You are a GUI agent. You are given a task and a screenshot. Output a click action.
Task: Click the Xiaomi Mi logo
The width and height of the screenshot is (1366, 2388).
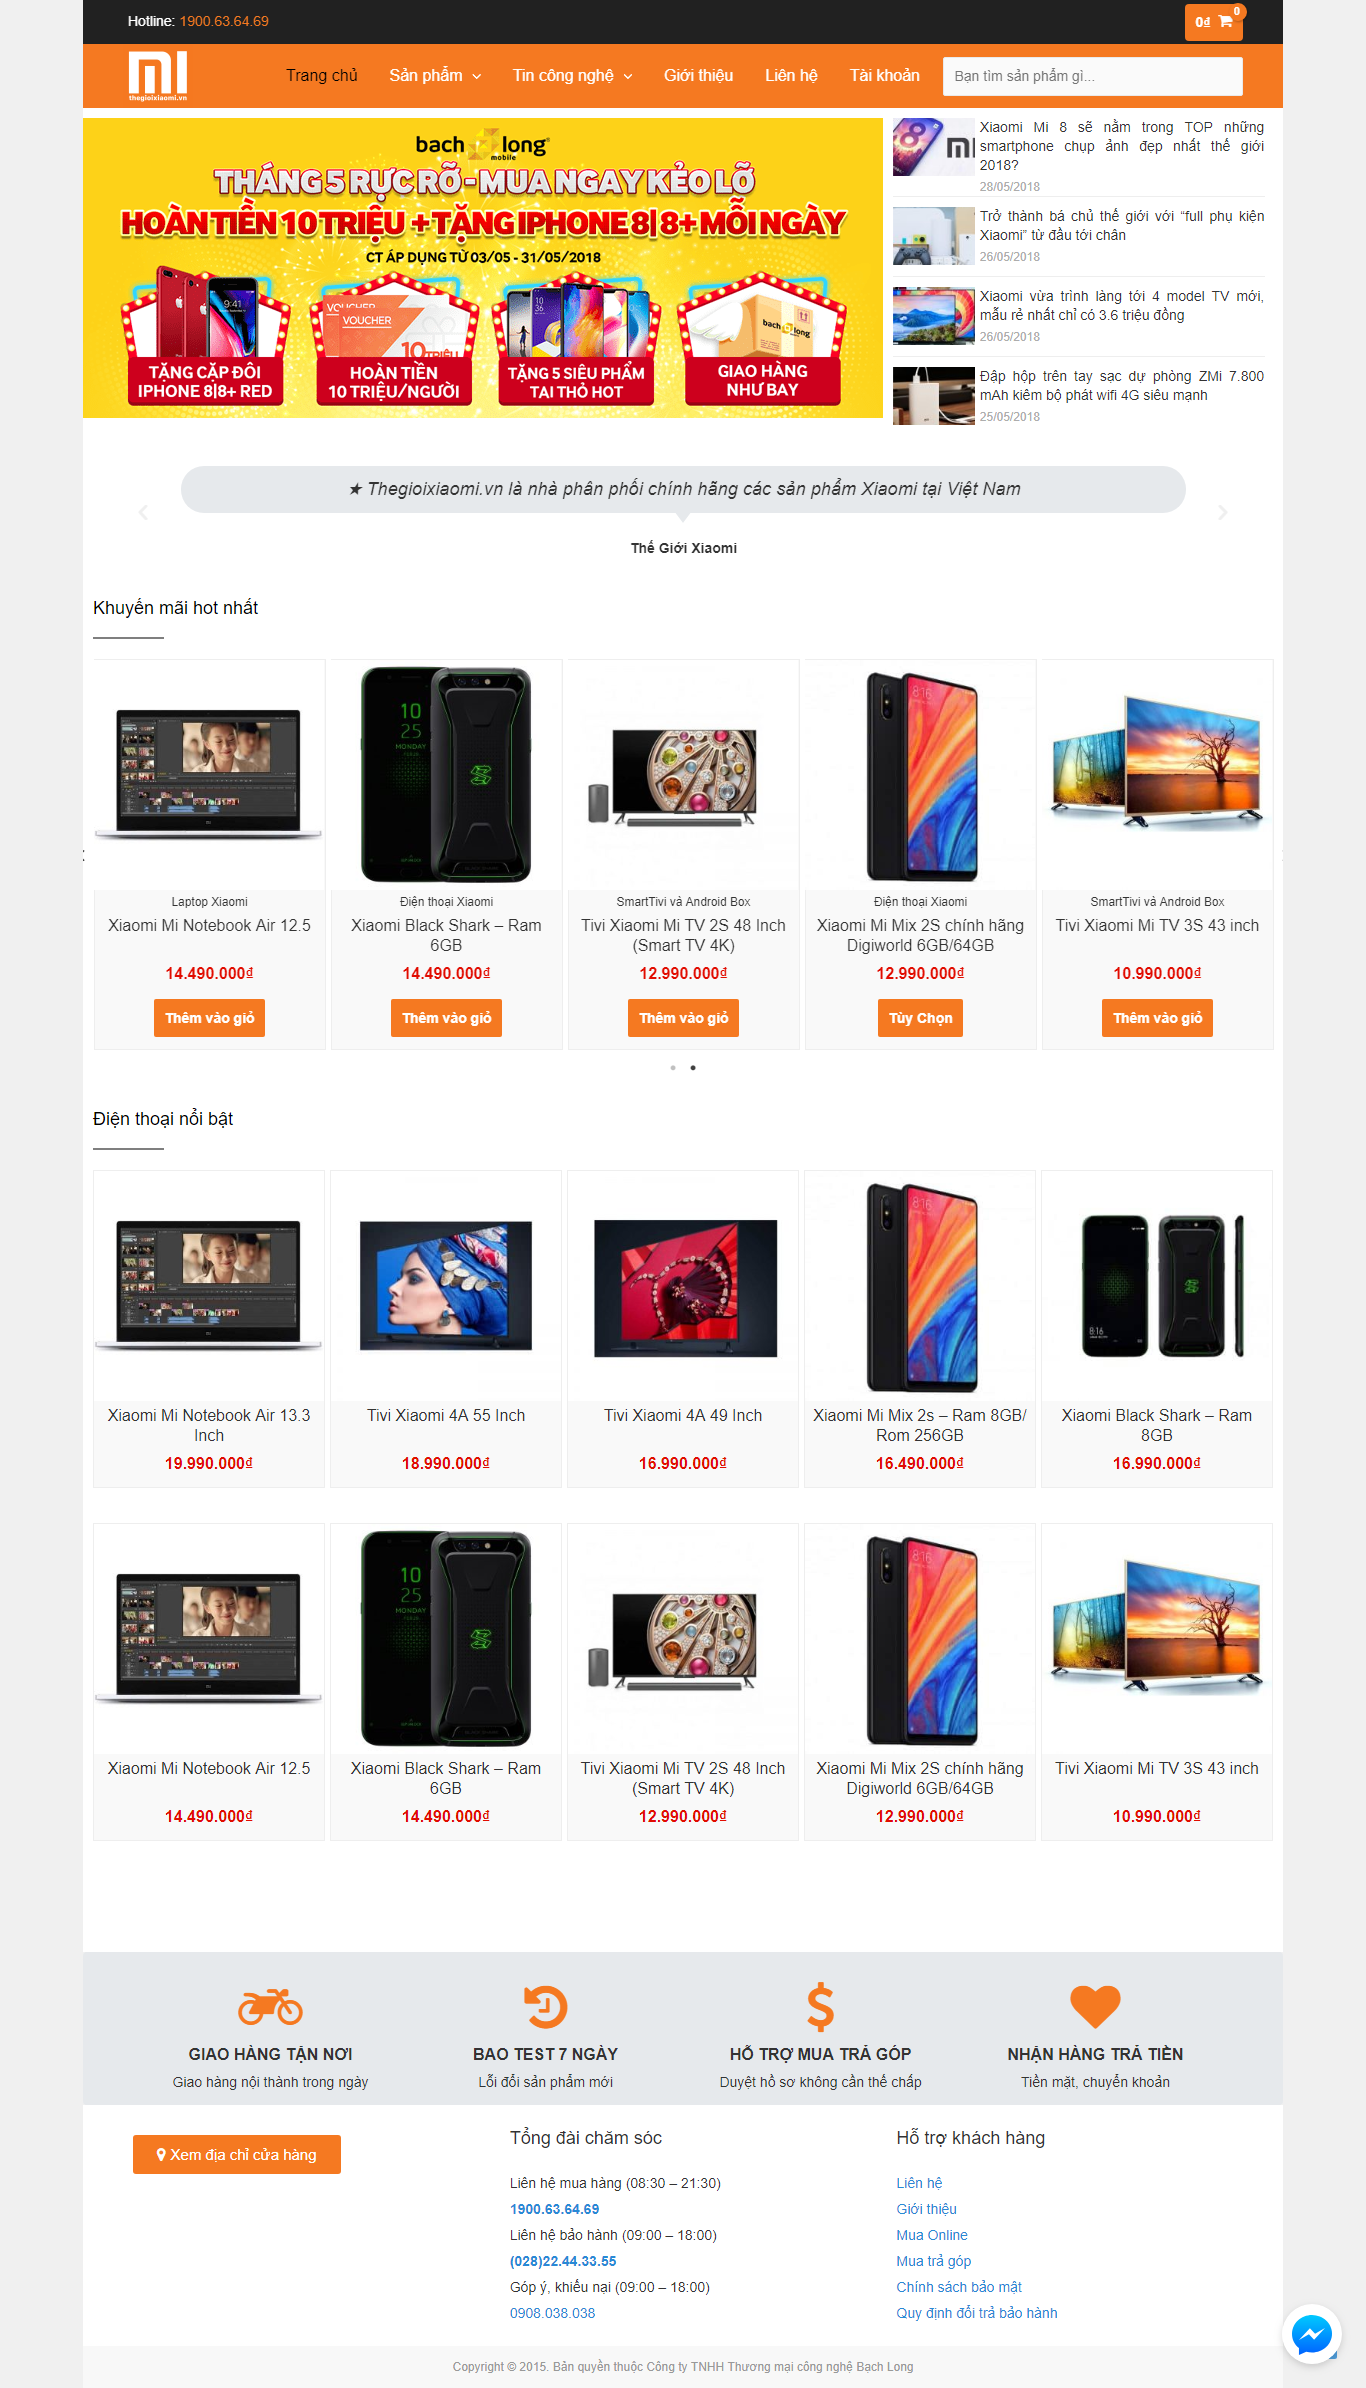(158, 76)
